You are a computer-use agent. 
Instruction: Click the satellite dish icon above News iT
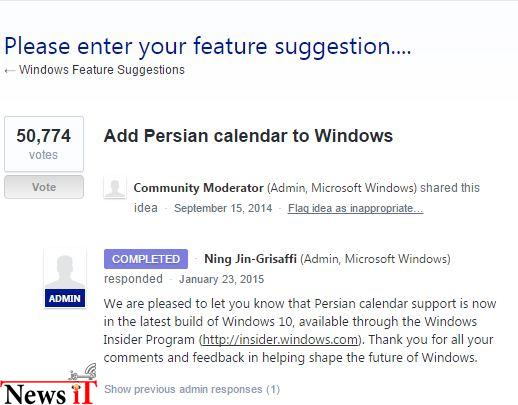(83, 372)
